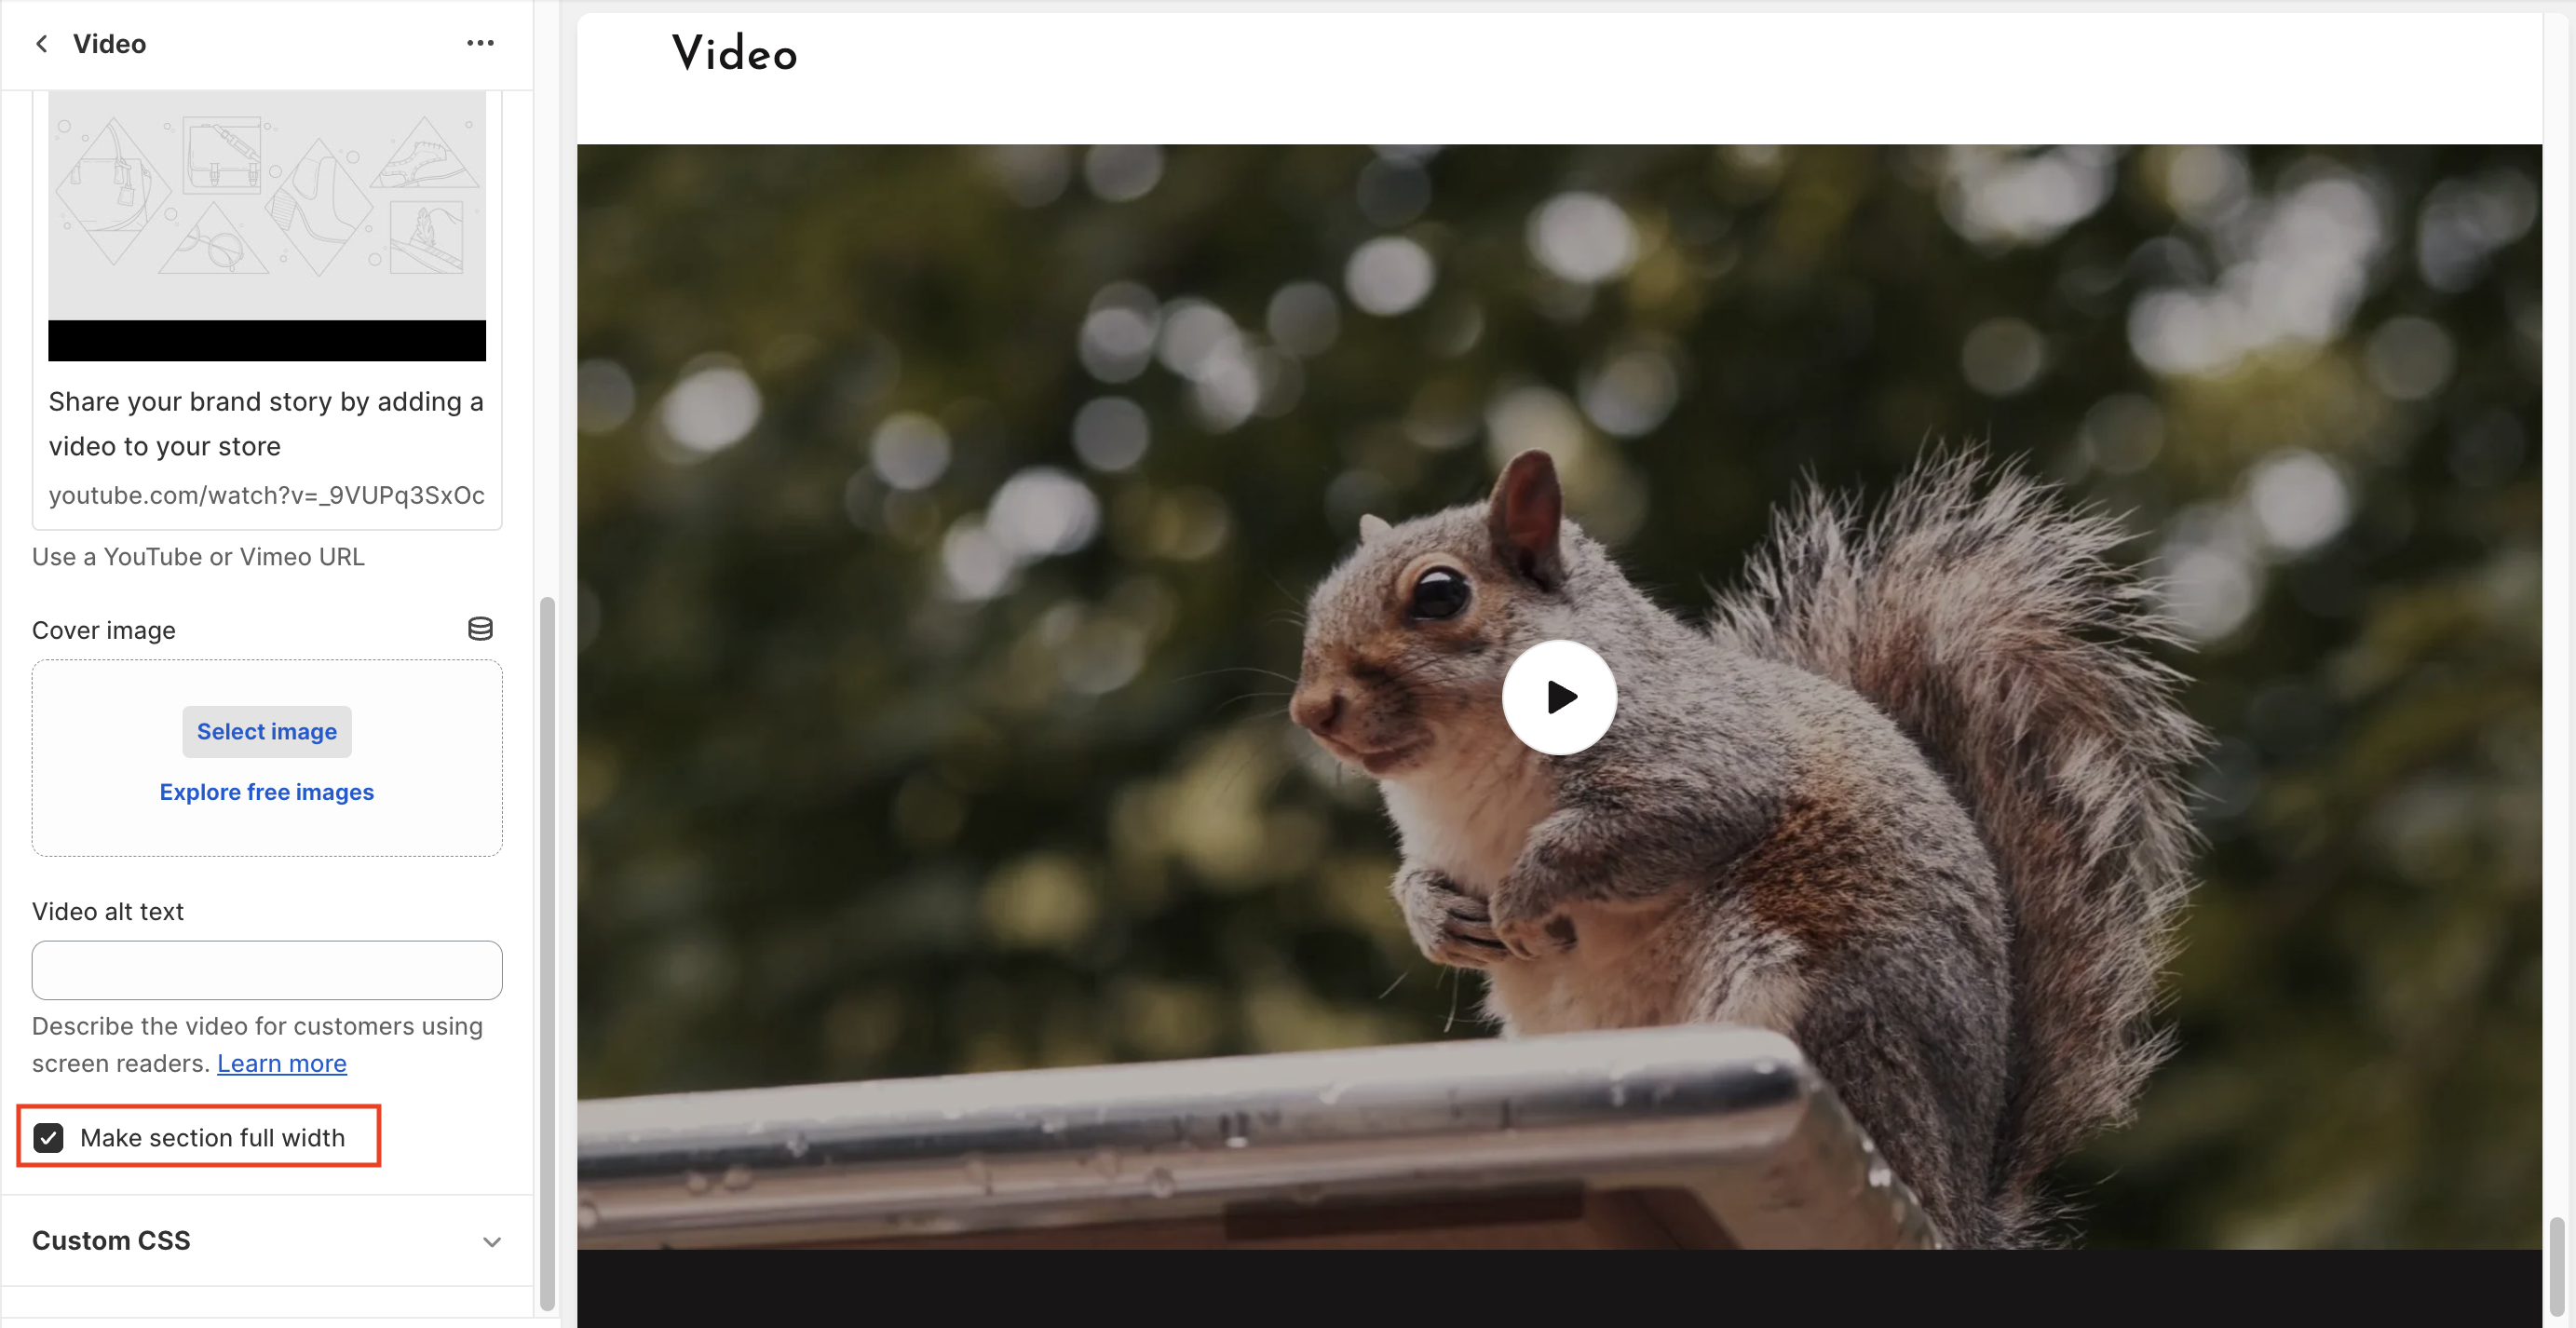
Task: Open the three-dot more actions menu
Action: click(480, 43)
